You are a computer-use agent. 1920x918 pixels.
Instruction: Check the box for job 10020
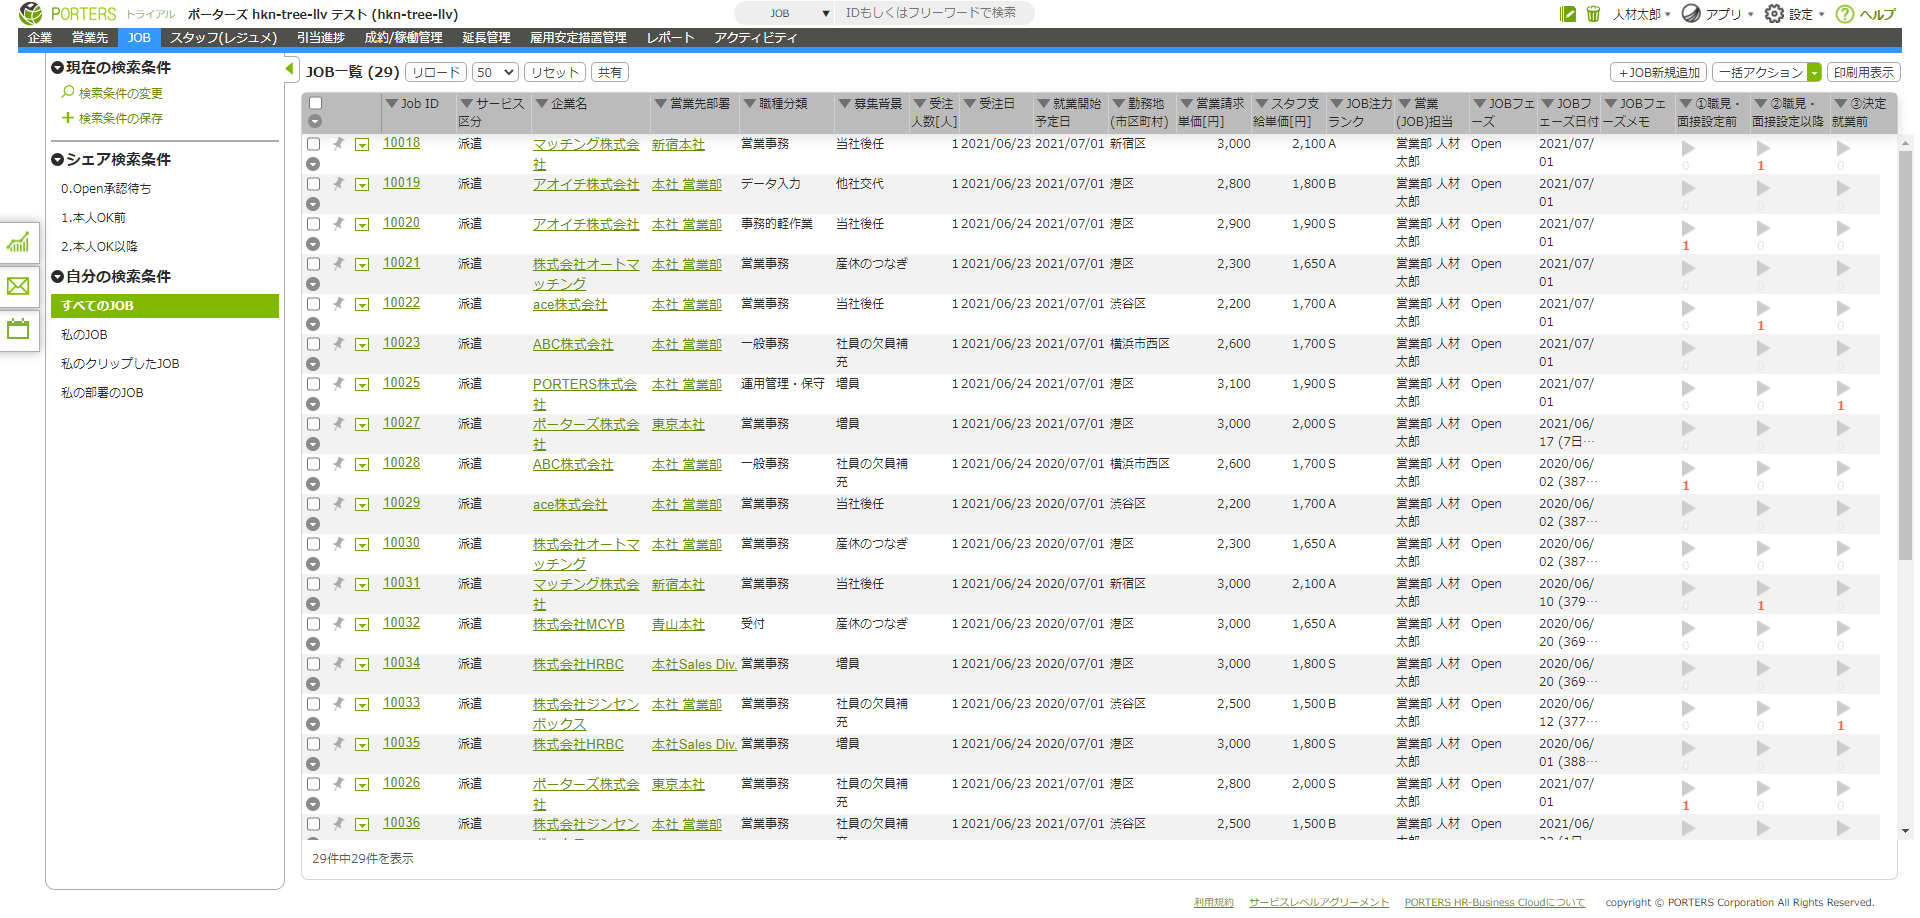(313, 224)
